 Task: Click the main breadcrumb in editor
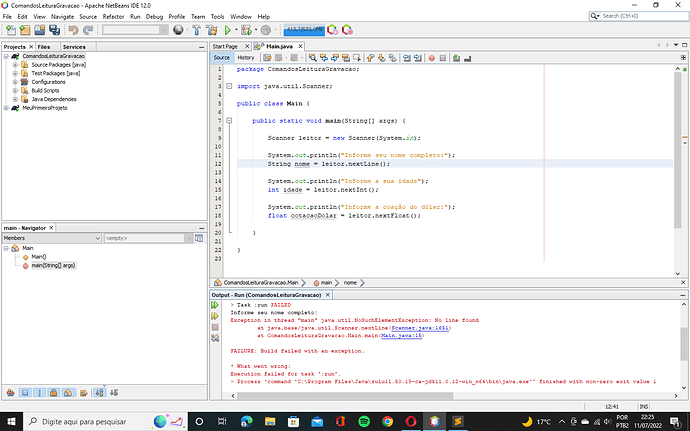tap(326, 283)
